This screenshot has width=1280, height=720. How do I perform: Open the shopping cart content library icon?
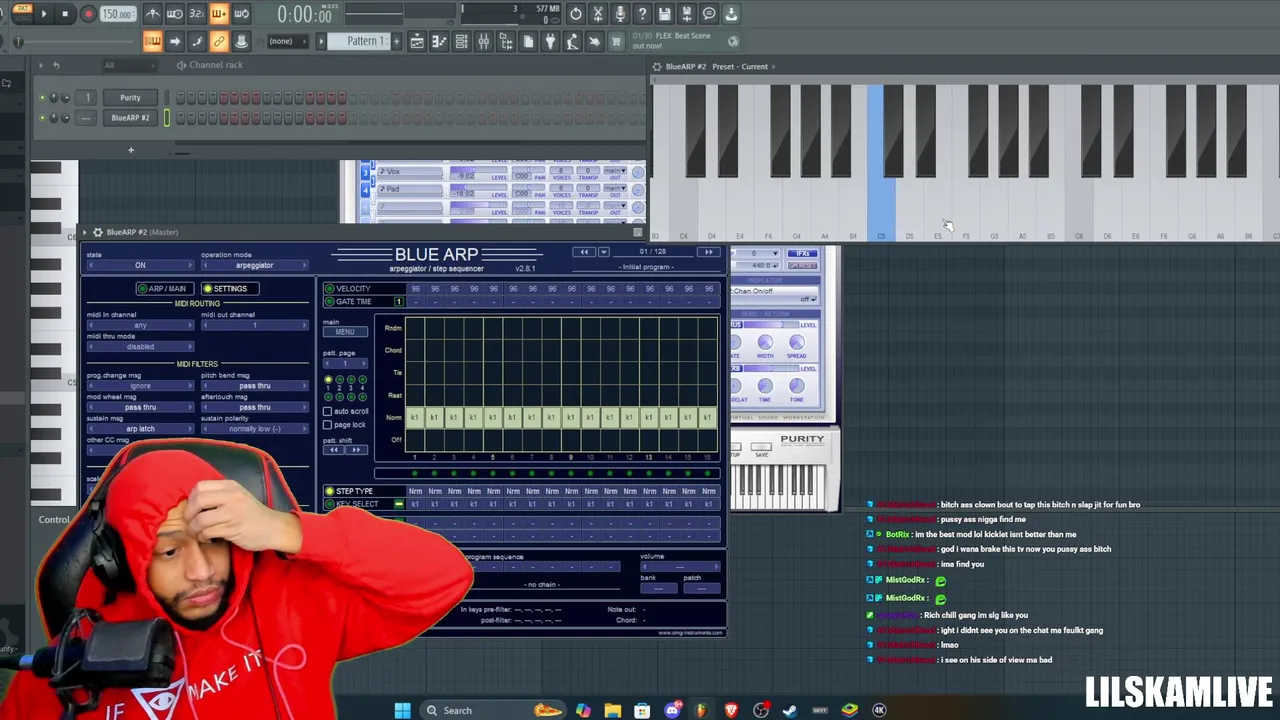[616, 41]
